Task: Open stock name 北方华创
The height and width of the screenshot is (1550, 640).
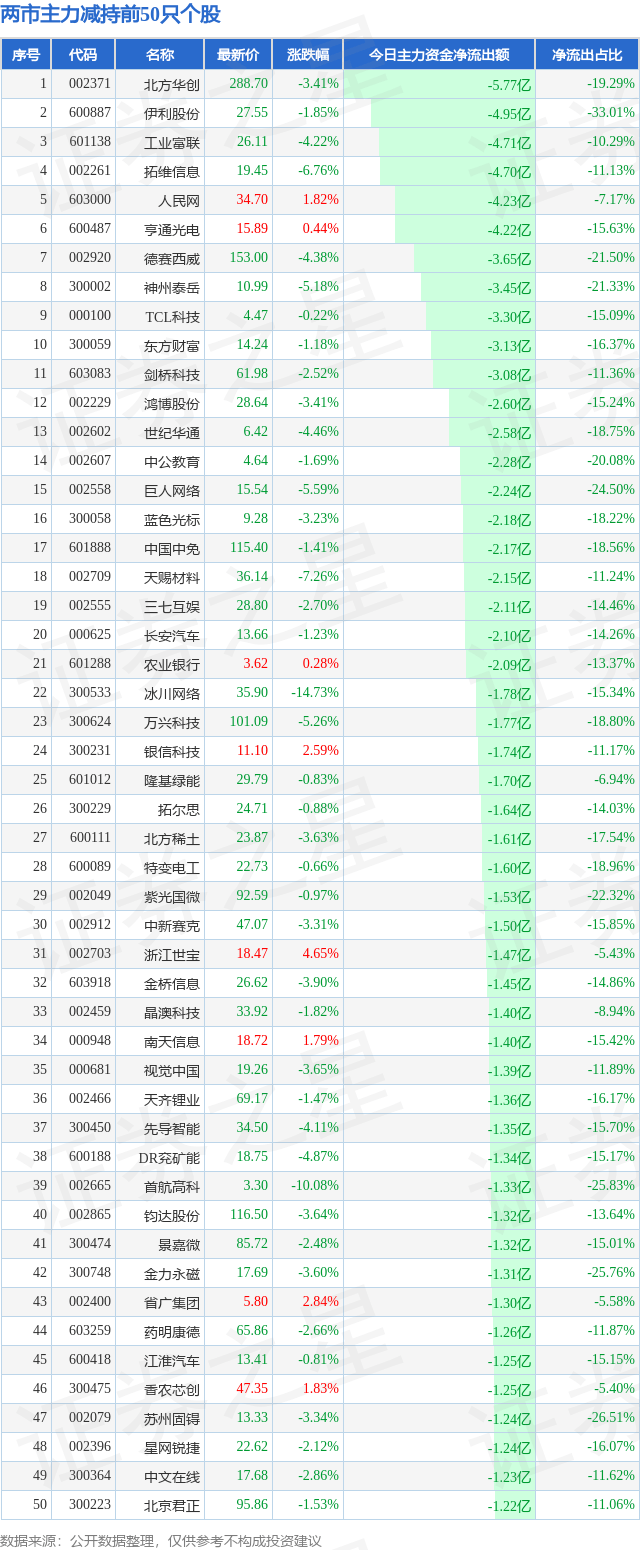Action: coord(172,84)
